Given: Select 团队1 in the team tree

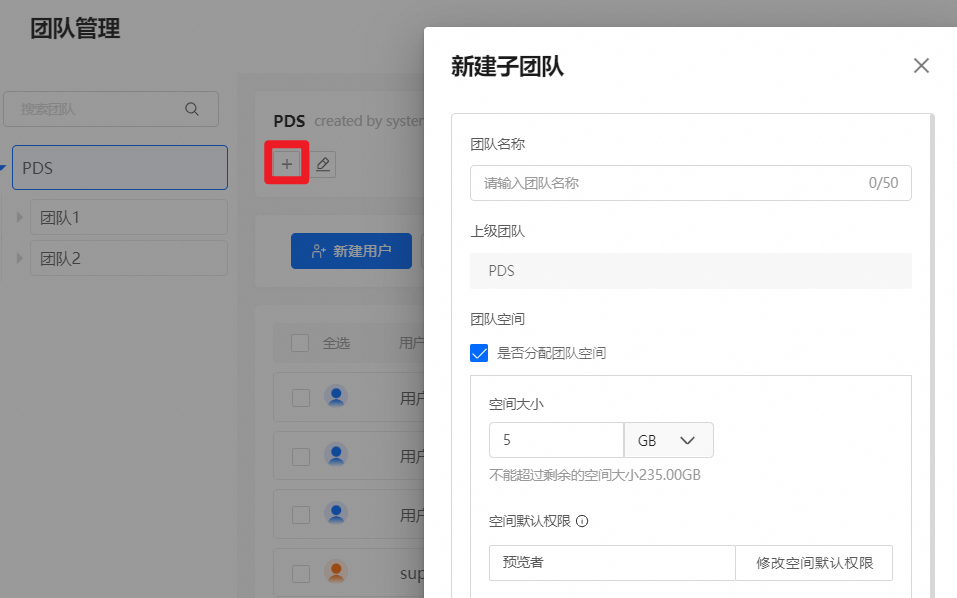Looking at the screenshot, I should coord(129,217).
